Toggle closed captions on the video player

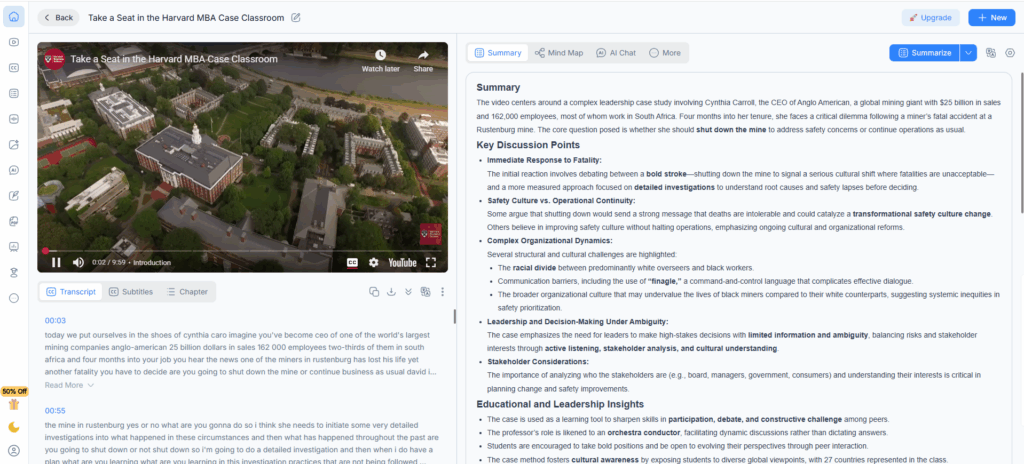[x=352, y=262]
